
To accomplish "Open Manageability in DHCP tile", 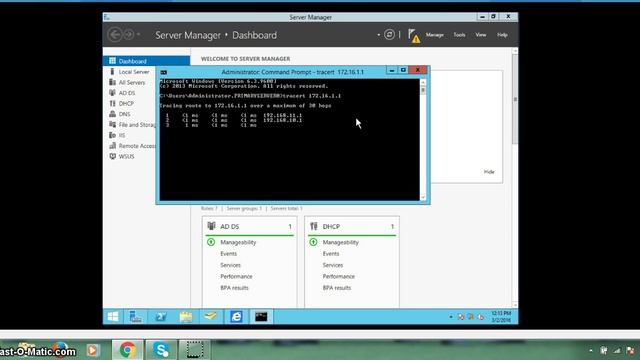I will [x=340, y=242].
